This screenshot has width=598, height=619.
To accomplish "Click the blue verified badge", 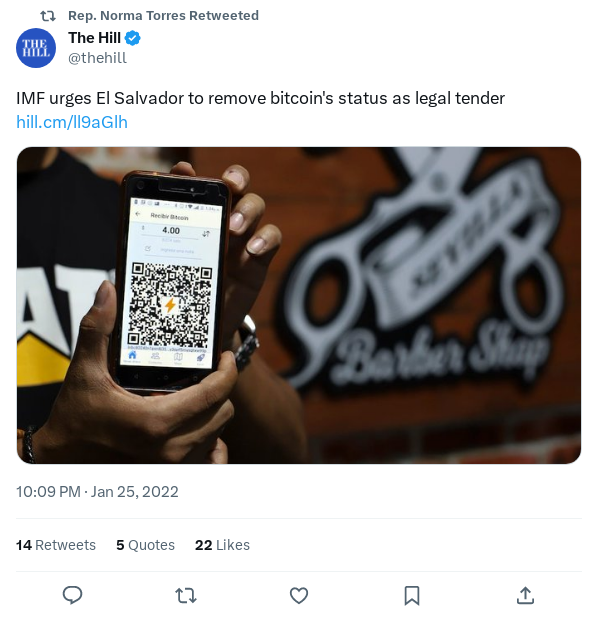I will (x=133, y=38).
